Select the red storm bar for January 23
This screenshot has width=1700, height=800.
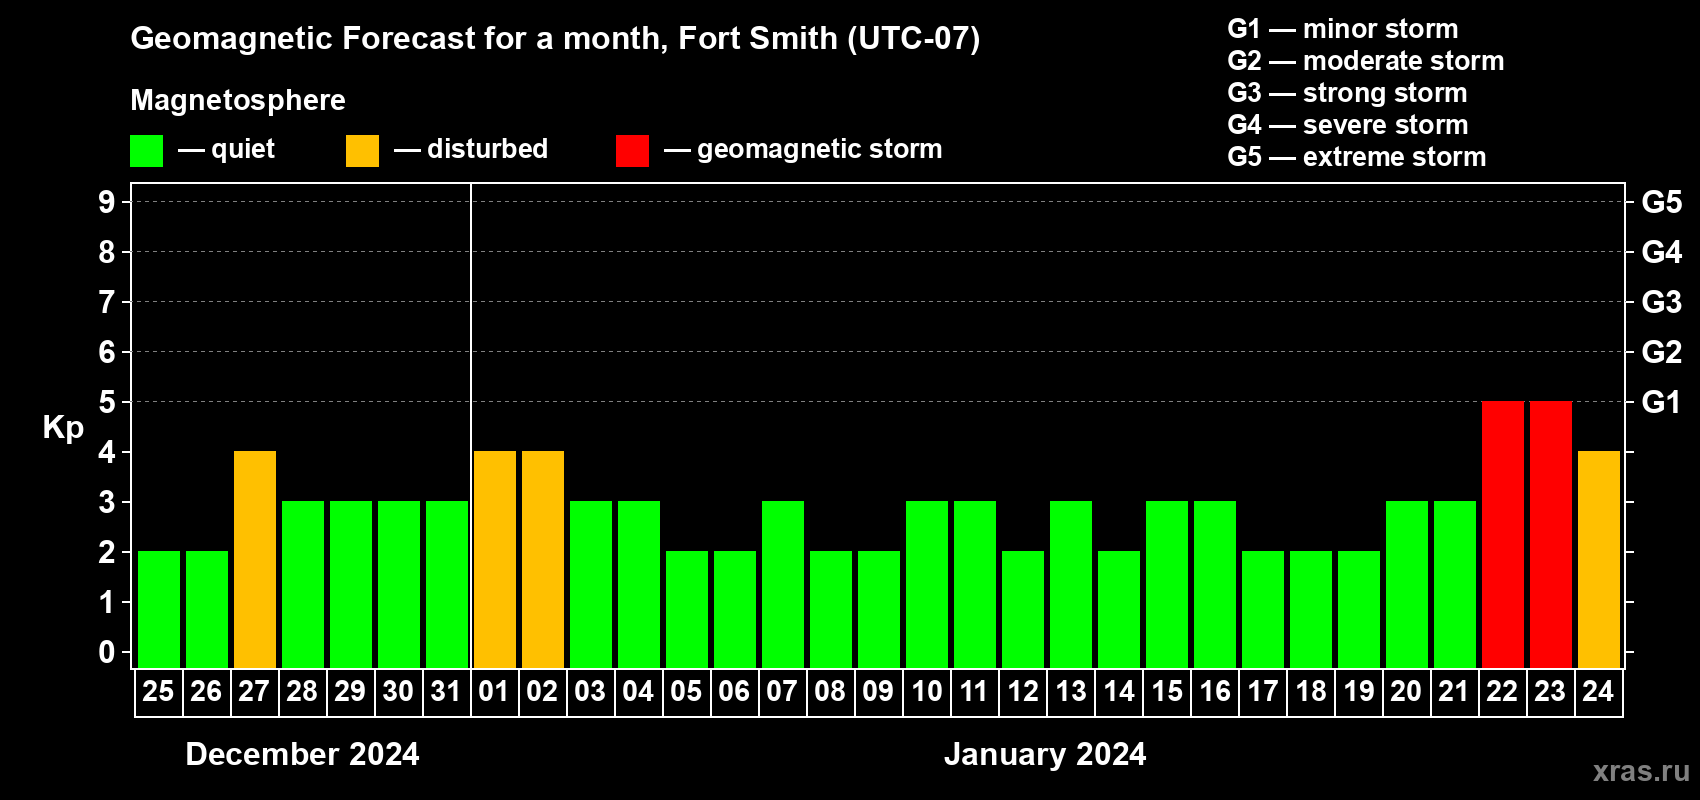pos(1550,534)
